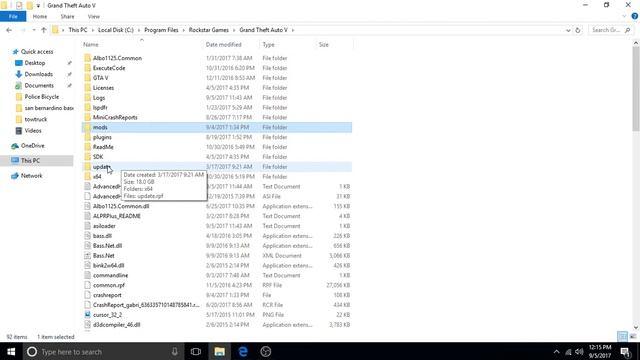Go back using the back arrow
The width and height of the screenshot is (640, 360).
[x=9, y=30]
